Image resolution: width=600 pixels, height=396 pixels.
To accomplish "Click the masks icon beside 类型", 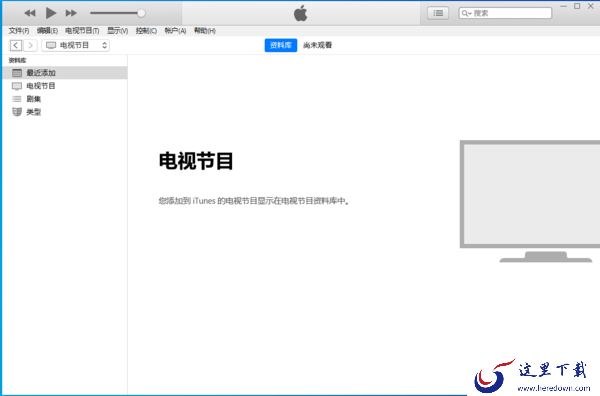I will (x=17, y=112).
